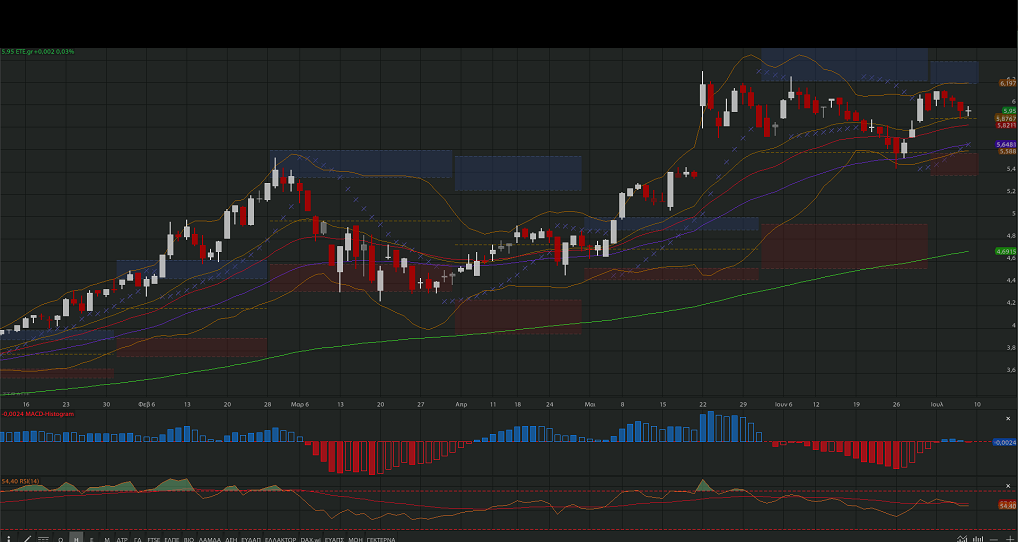The width and height of the screenshot is (1018, 542).
Task: Switch to the ΕΥΔΑΠ symbol tab
Action: tap(251, 539)
